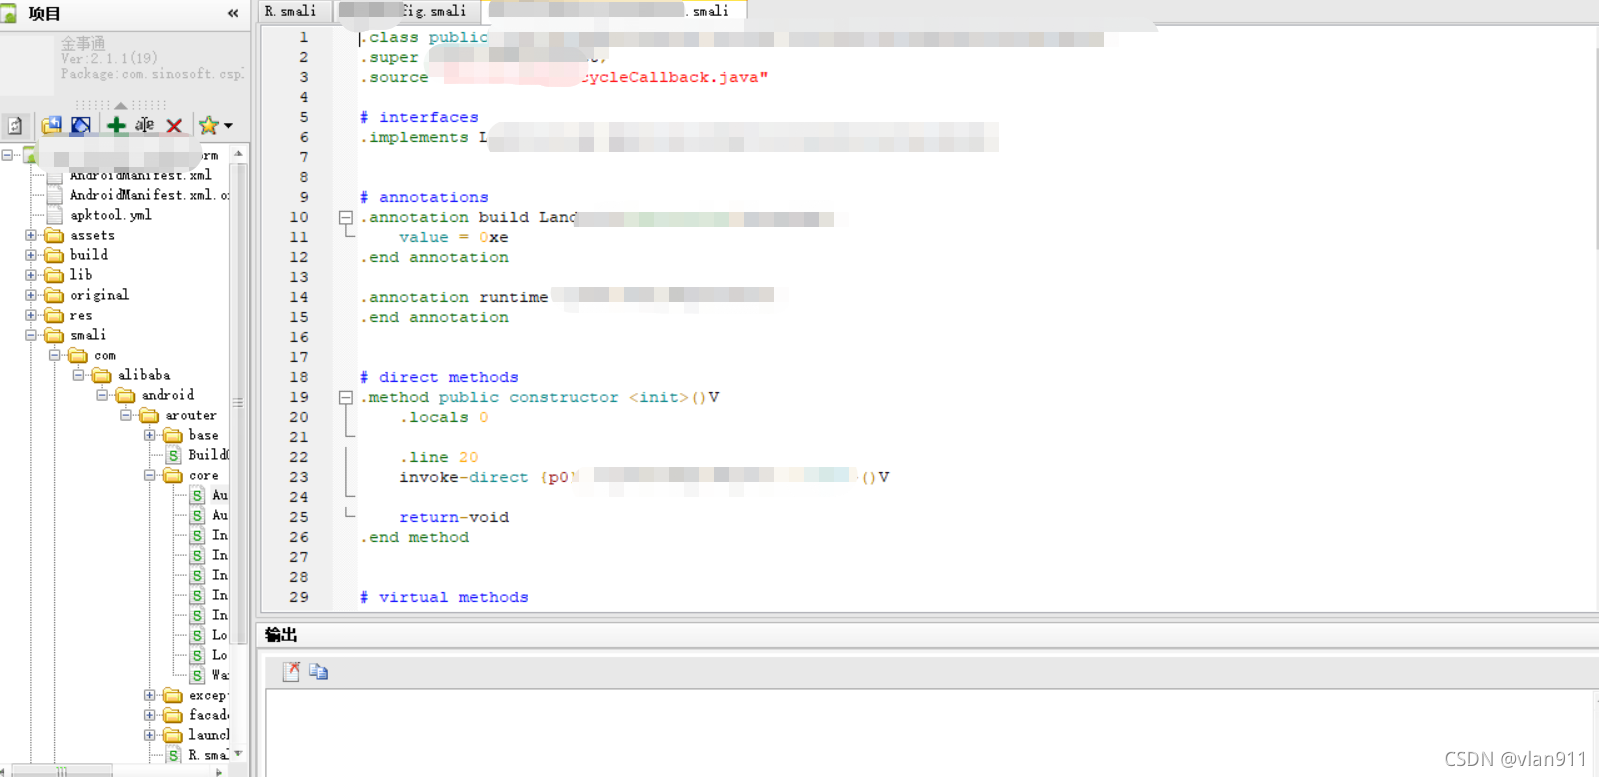Click the tree panel scroll up arrow
The width and height of the screenshot is (1599, 777).
(x=238, y=153)
